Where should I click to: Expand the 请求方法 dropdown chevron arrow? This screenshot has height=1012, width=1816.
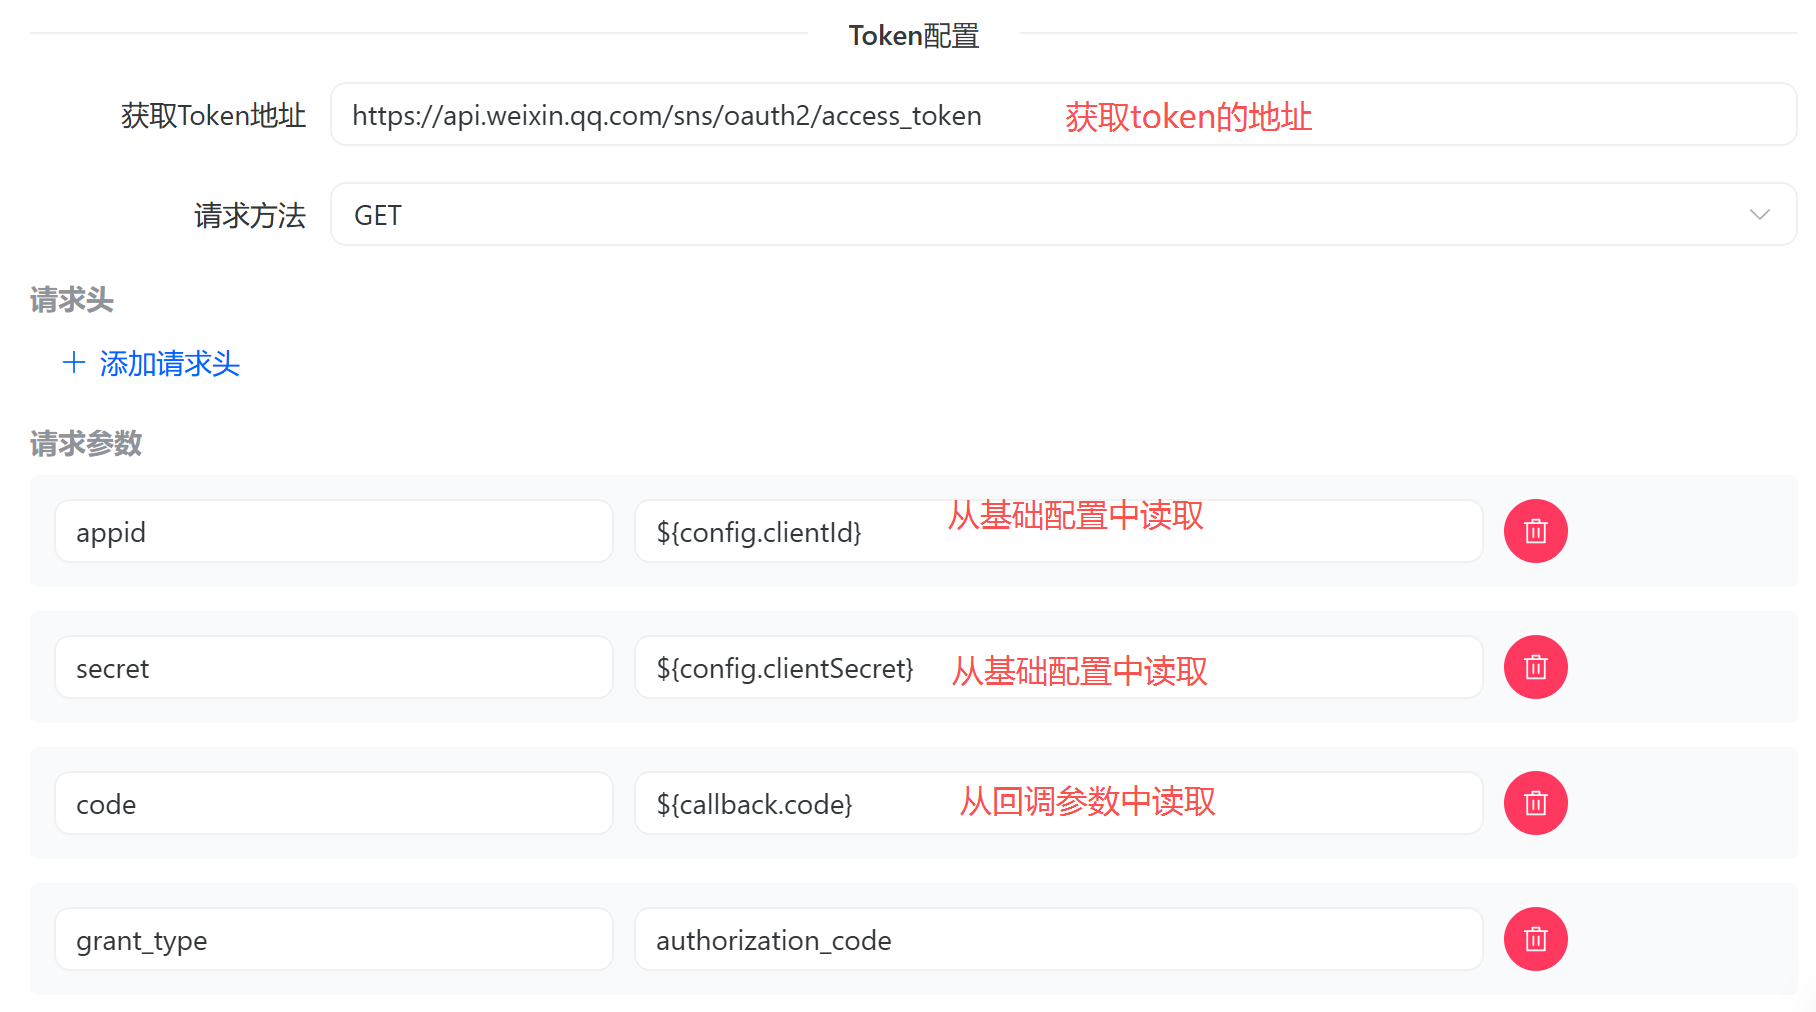pos(1759,215)
